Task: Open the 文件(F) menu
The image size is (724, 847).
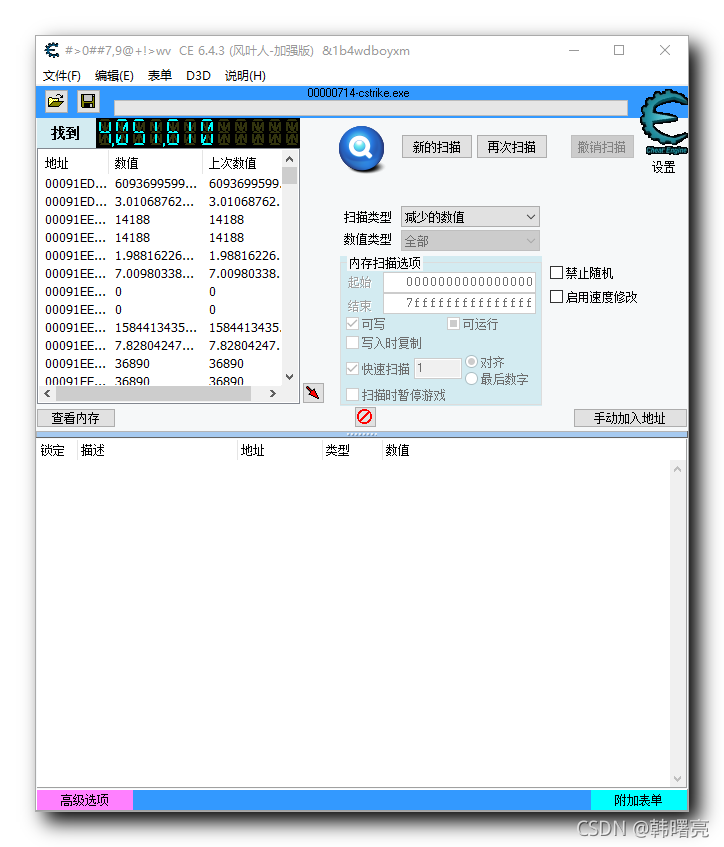Action: [x=62, y=76]
